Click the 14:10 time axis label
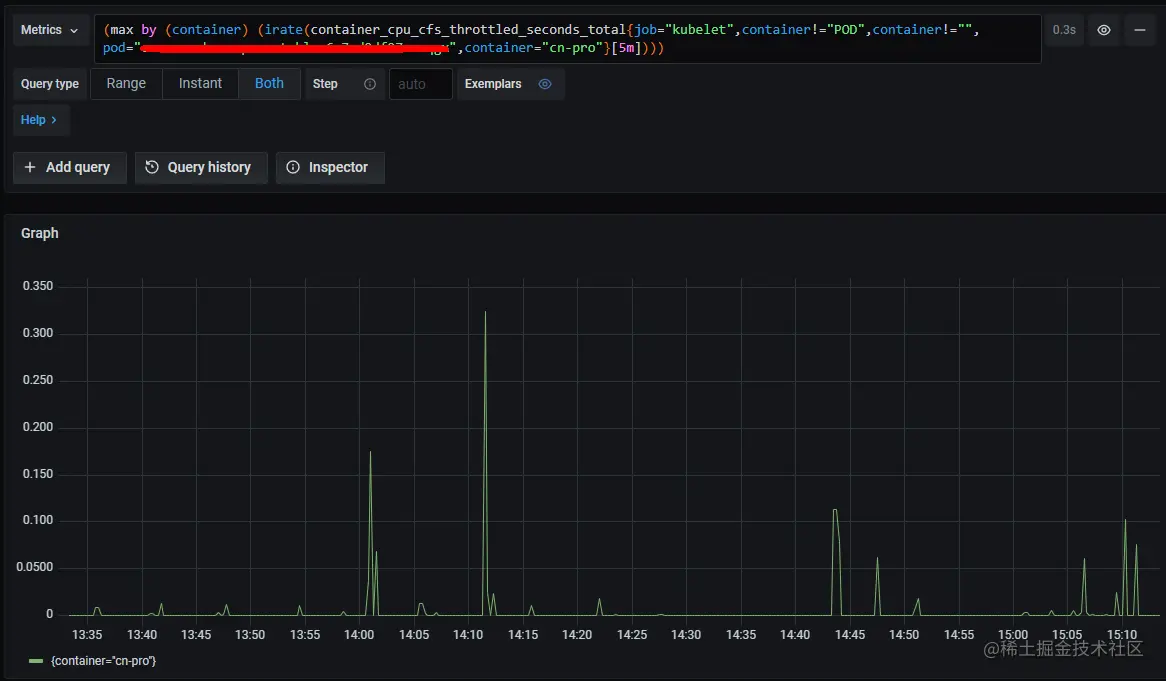The width and height of the screenshot is (1166, 681). tap(468, 635)
